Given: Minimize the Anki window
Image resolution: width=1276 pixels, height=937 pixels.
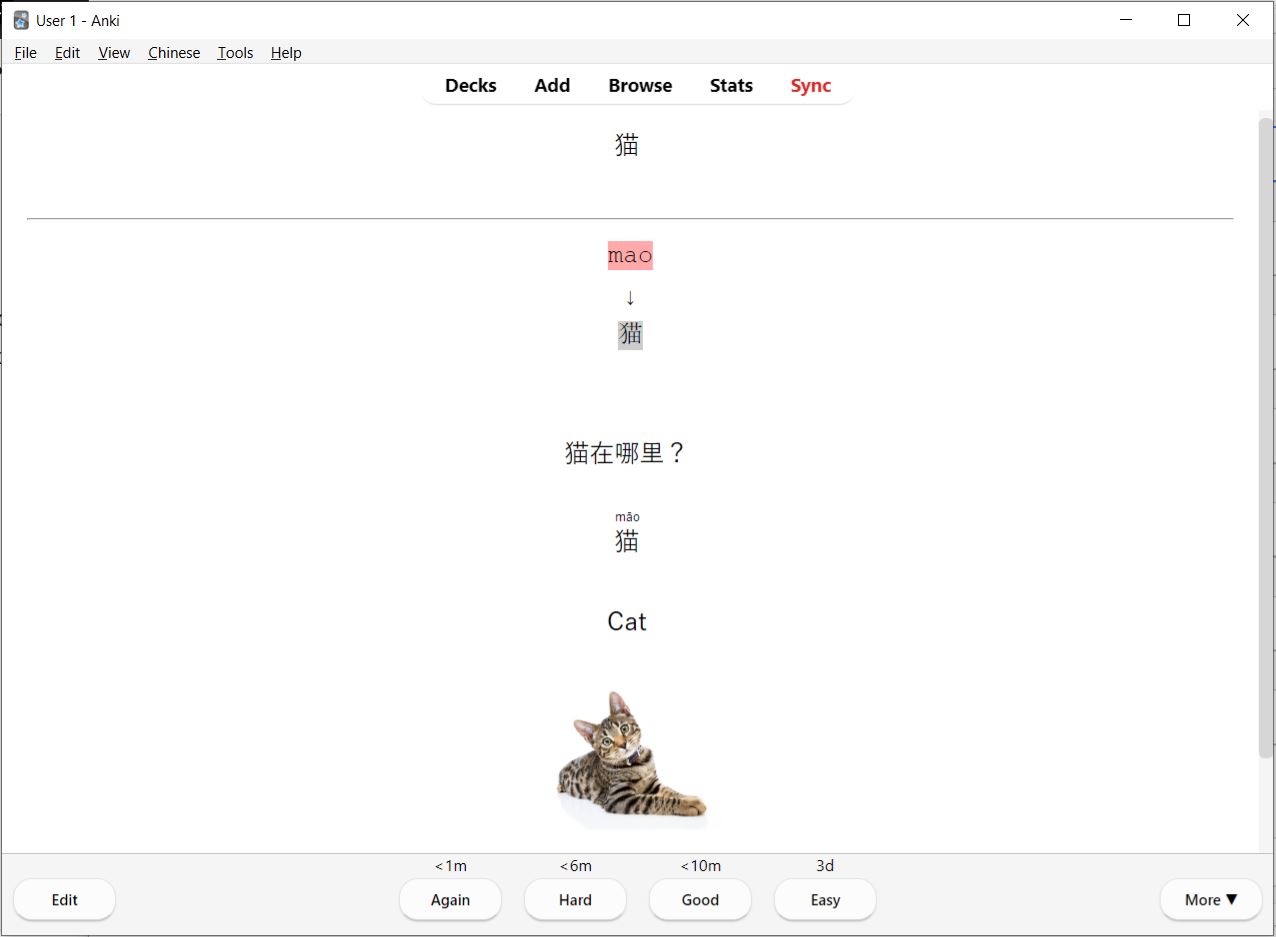Looking at the screenshot, I should coord(1126,20).
